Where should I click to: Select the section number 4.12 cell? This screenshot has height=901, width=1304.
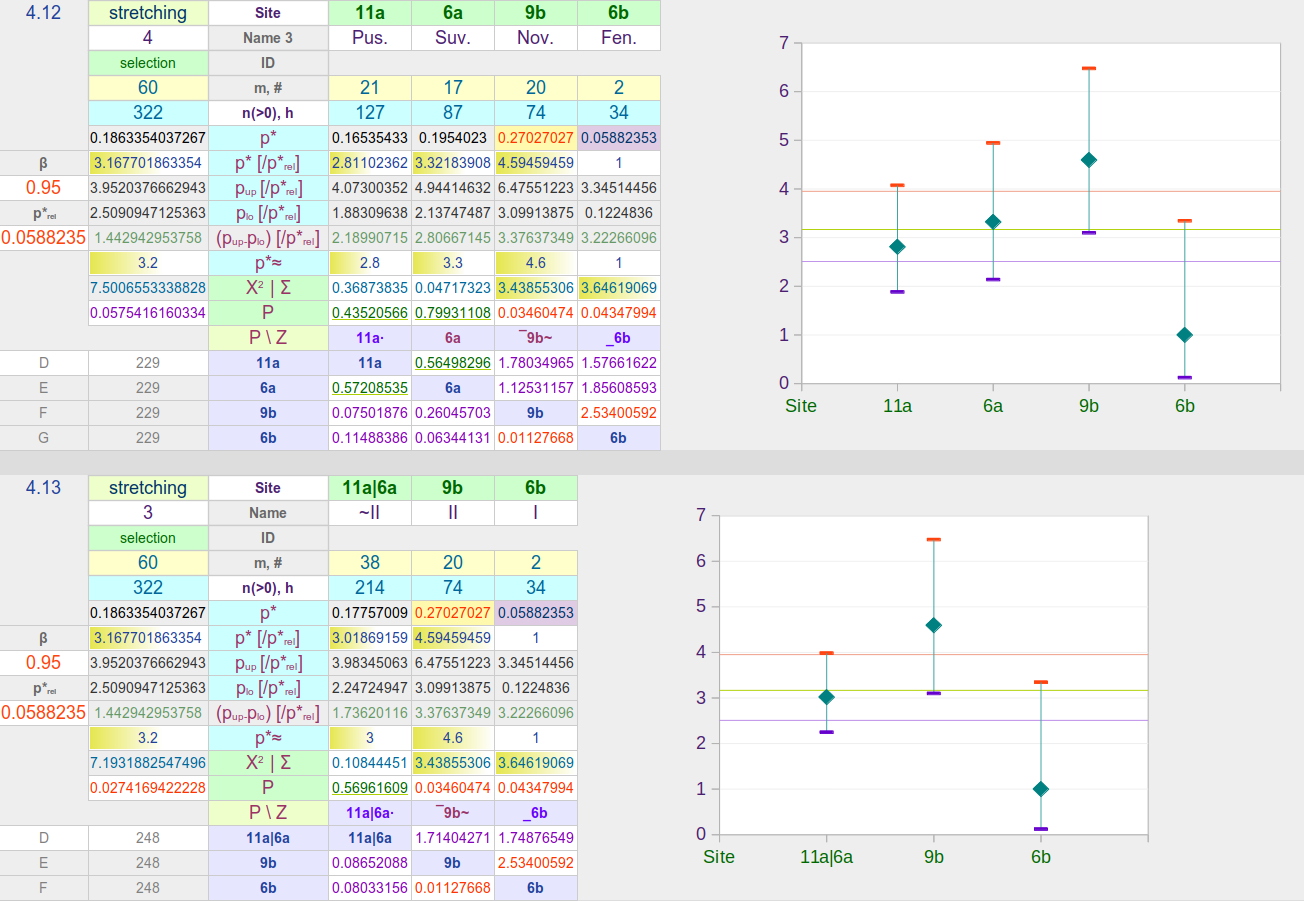(x=43, y=13)
